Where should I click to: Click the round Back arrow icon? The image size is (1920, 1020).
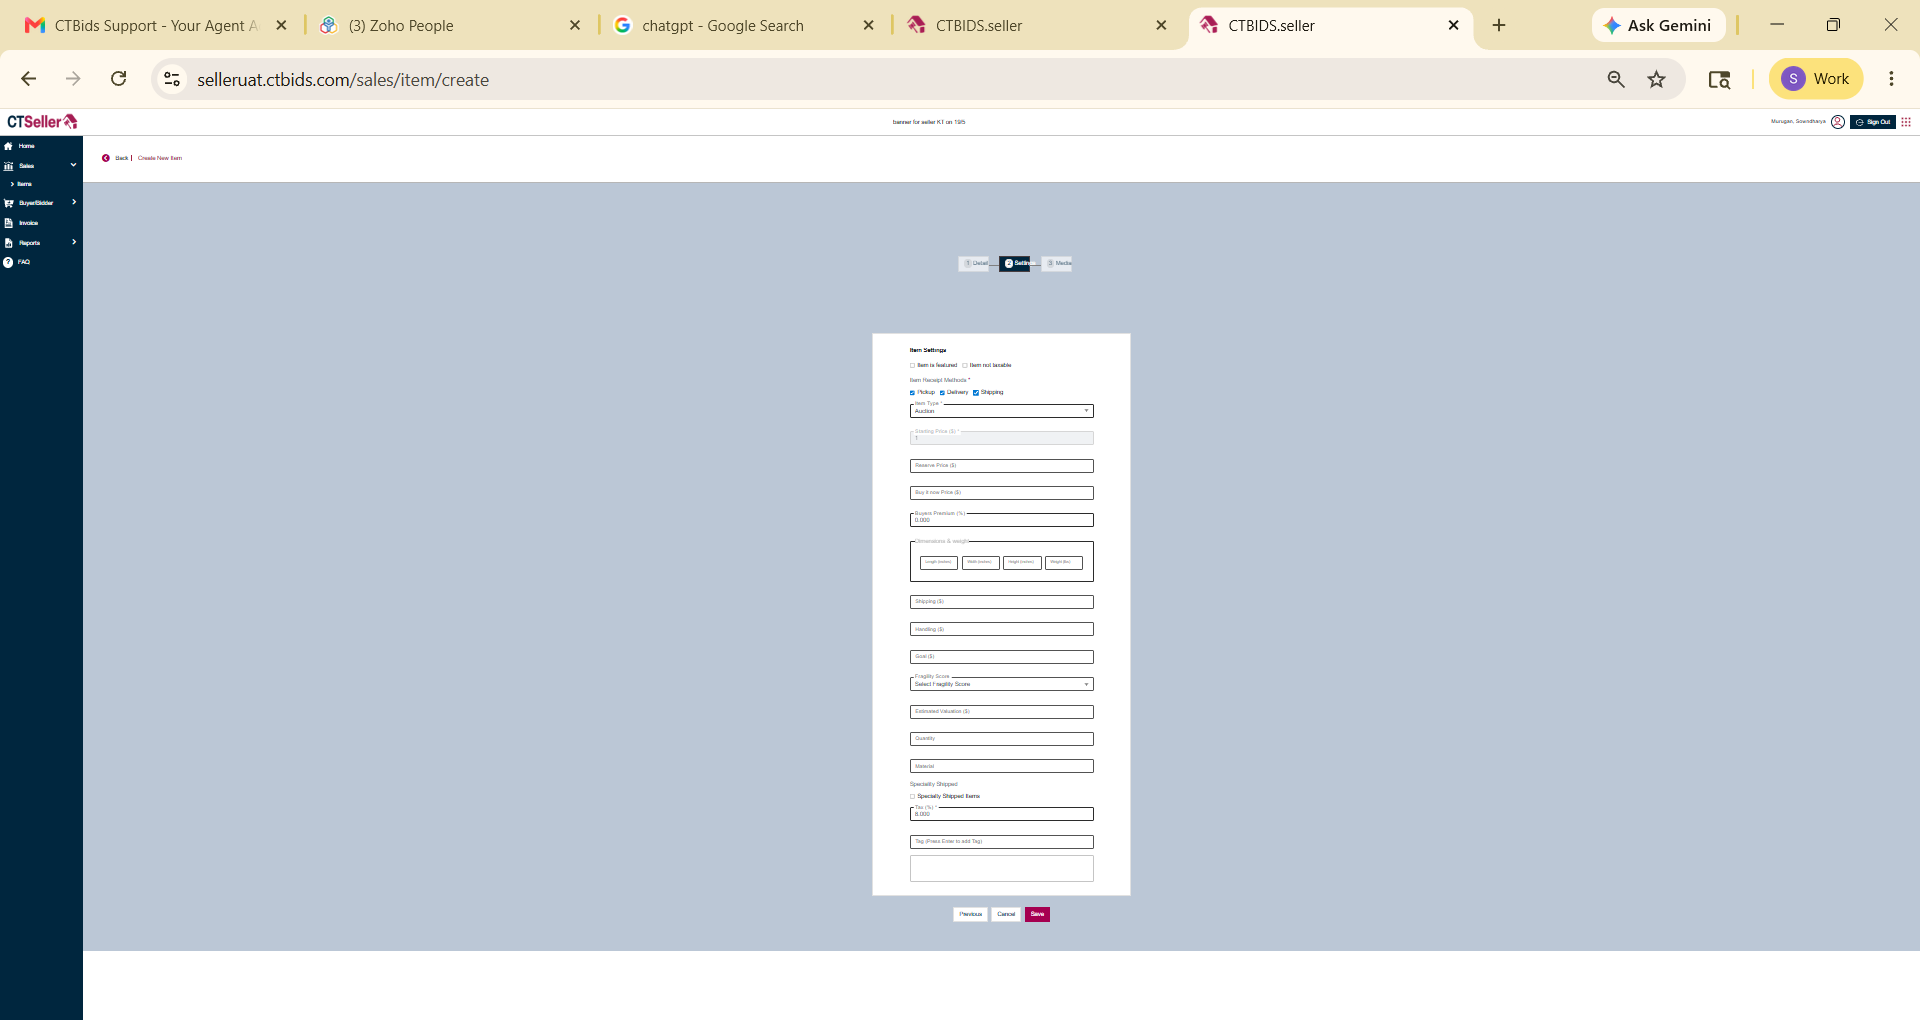click(106, 158)
